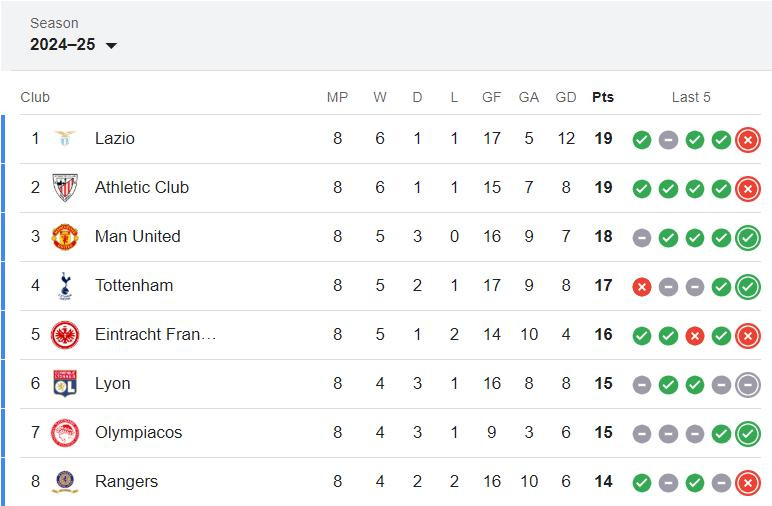Select the Pts column header

(x=603, y=97)
